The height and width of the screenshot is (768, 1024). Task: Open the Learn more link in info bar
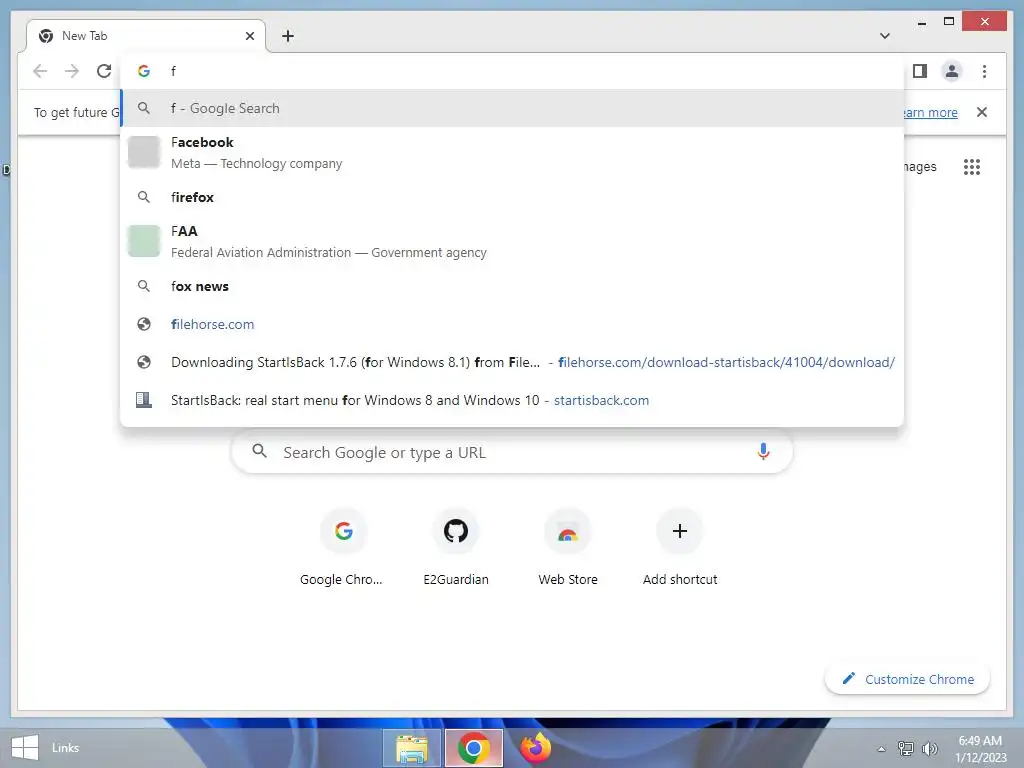pyautogui.click(x=931, y=112)
